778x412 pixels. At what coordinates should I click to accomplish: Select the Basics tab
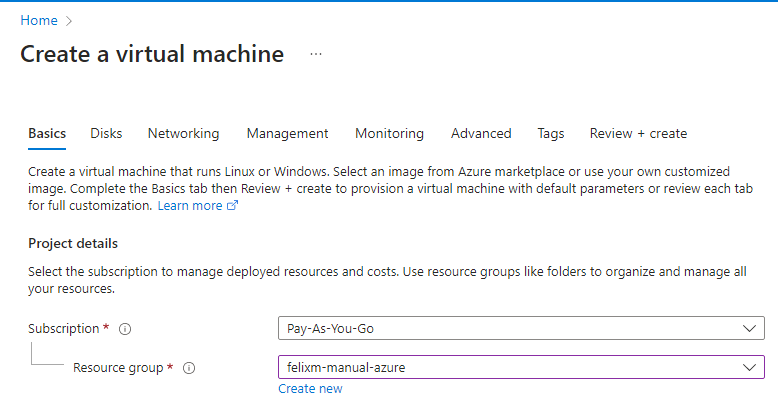[x=47, y=134]
